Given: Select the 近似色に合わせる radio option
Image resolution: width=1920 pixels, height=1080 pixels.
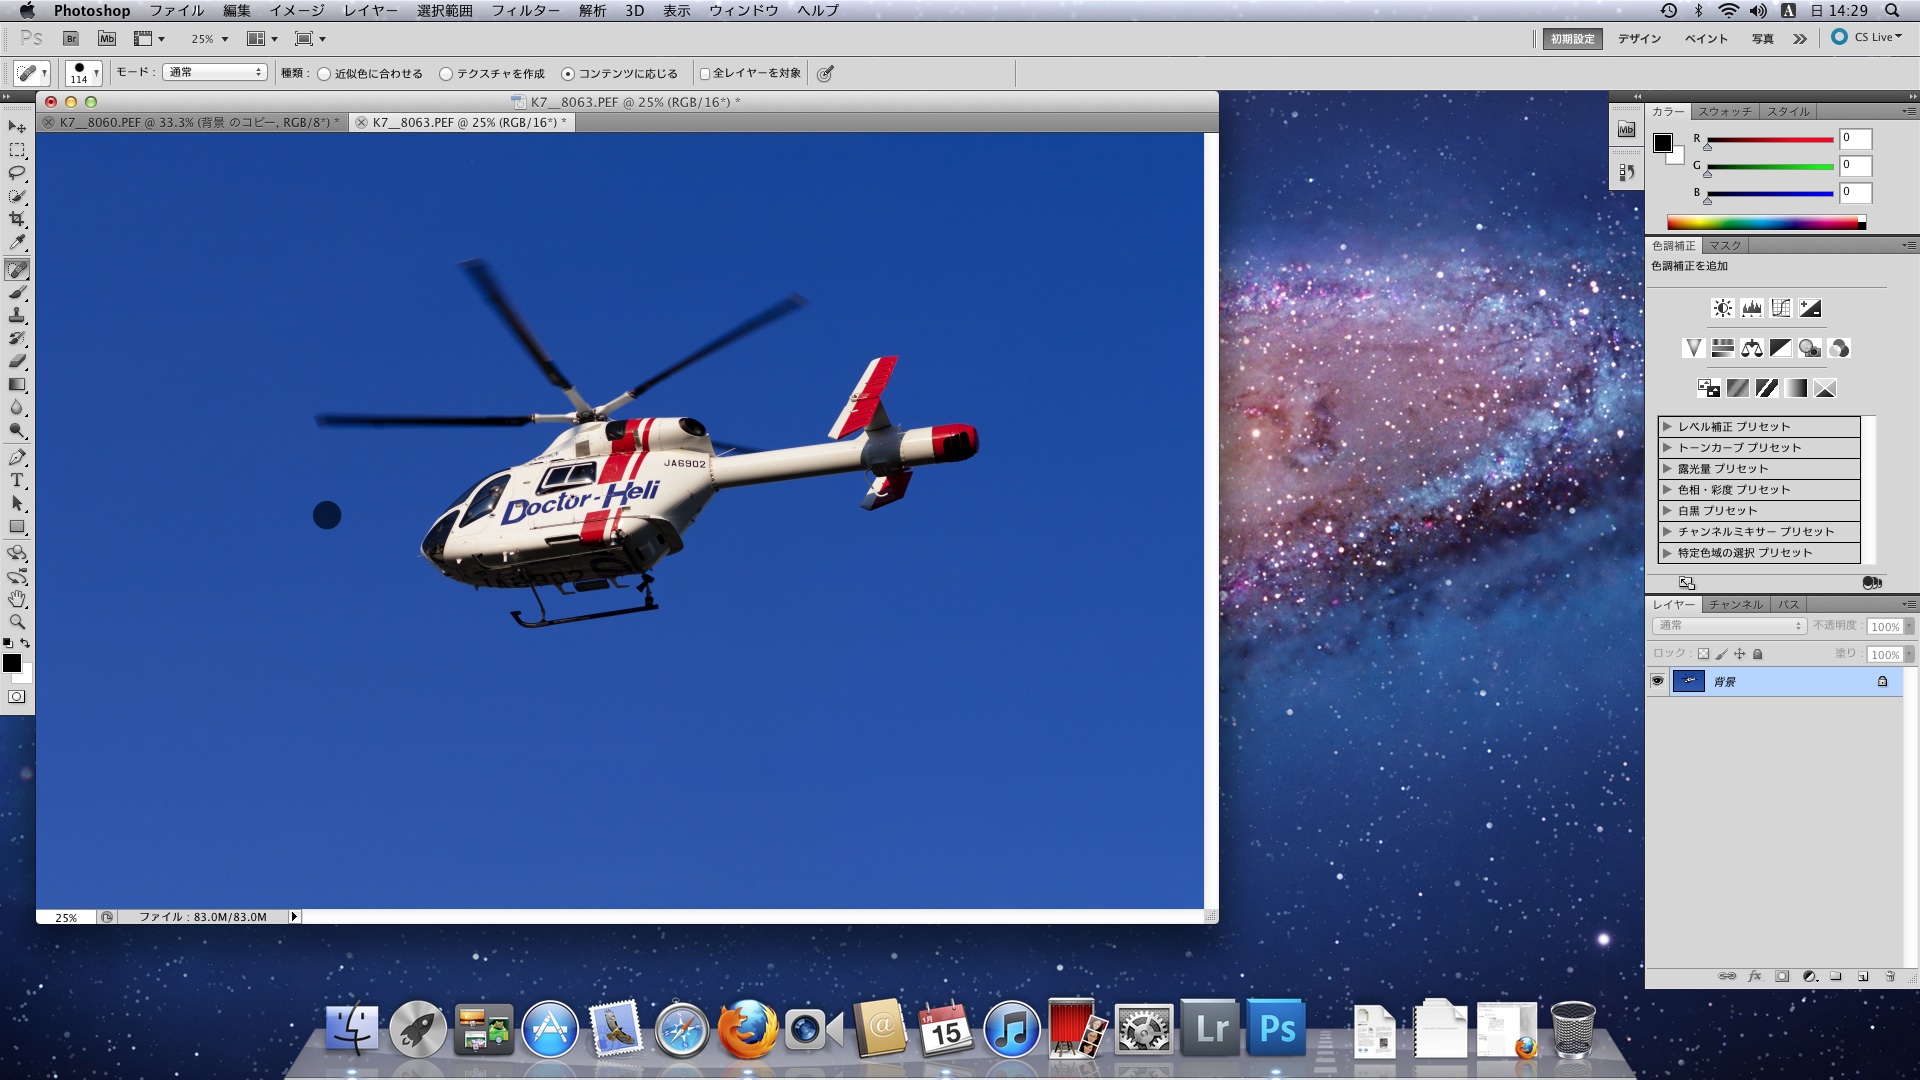Looking at the screenshot, I should tap(324, 74).
